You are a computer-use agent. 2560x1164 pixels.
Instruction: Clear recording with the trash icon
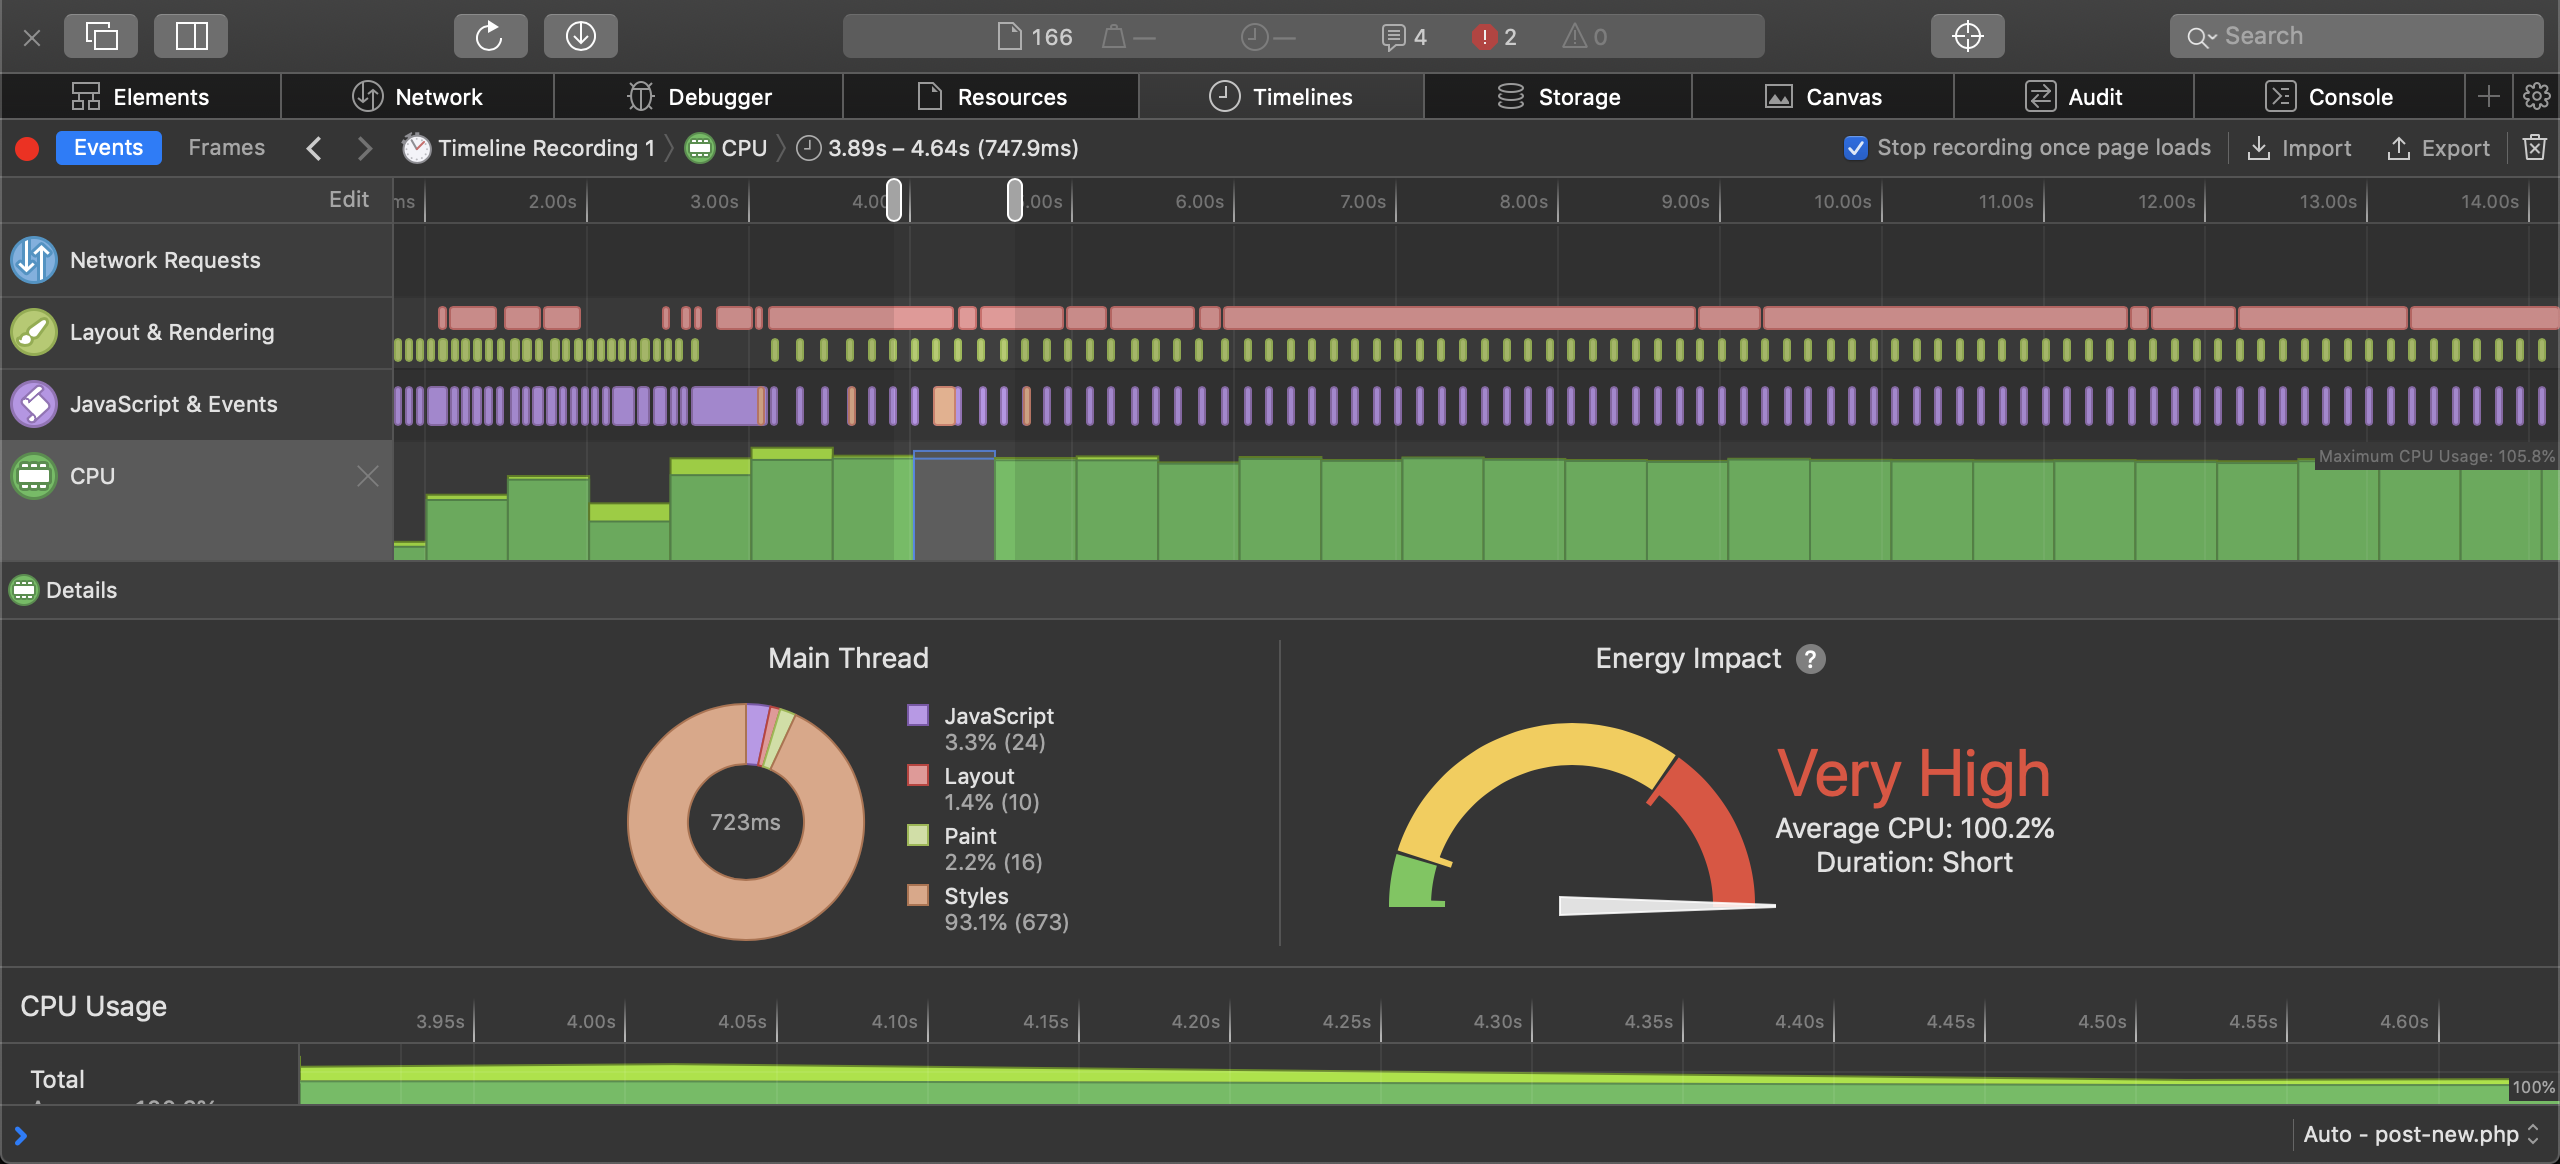pos(2534,148)
